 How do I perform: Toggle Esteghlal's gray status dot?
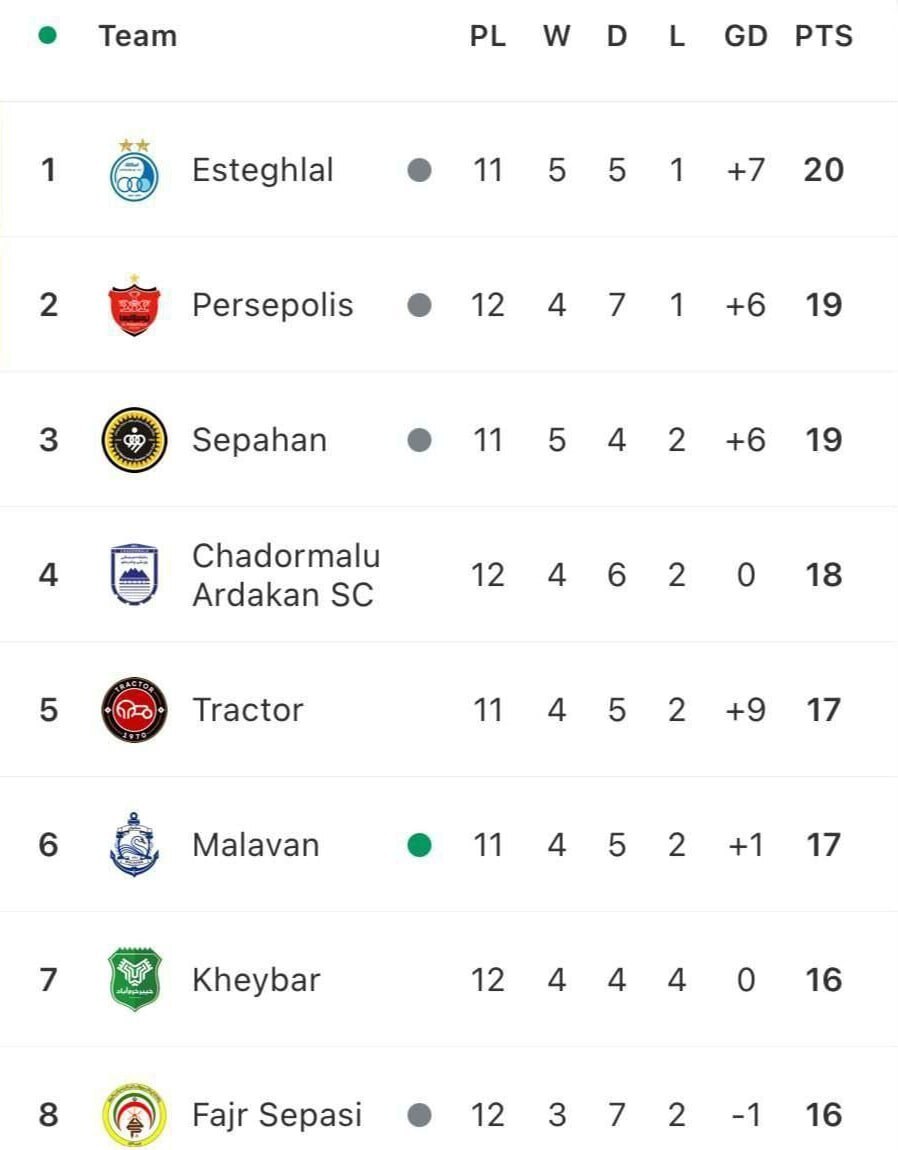click(x=419, y=169)
